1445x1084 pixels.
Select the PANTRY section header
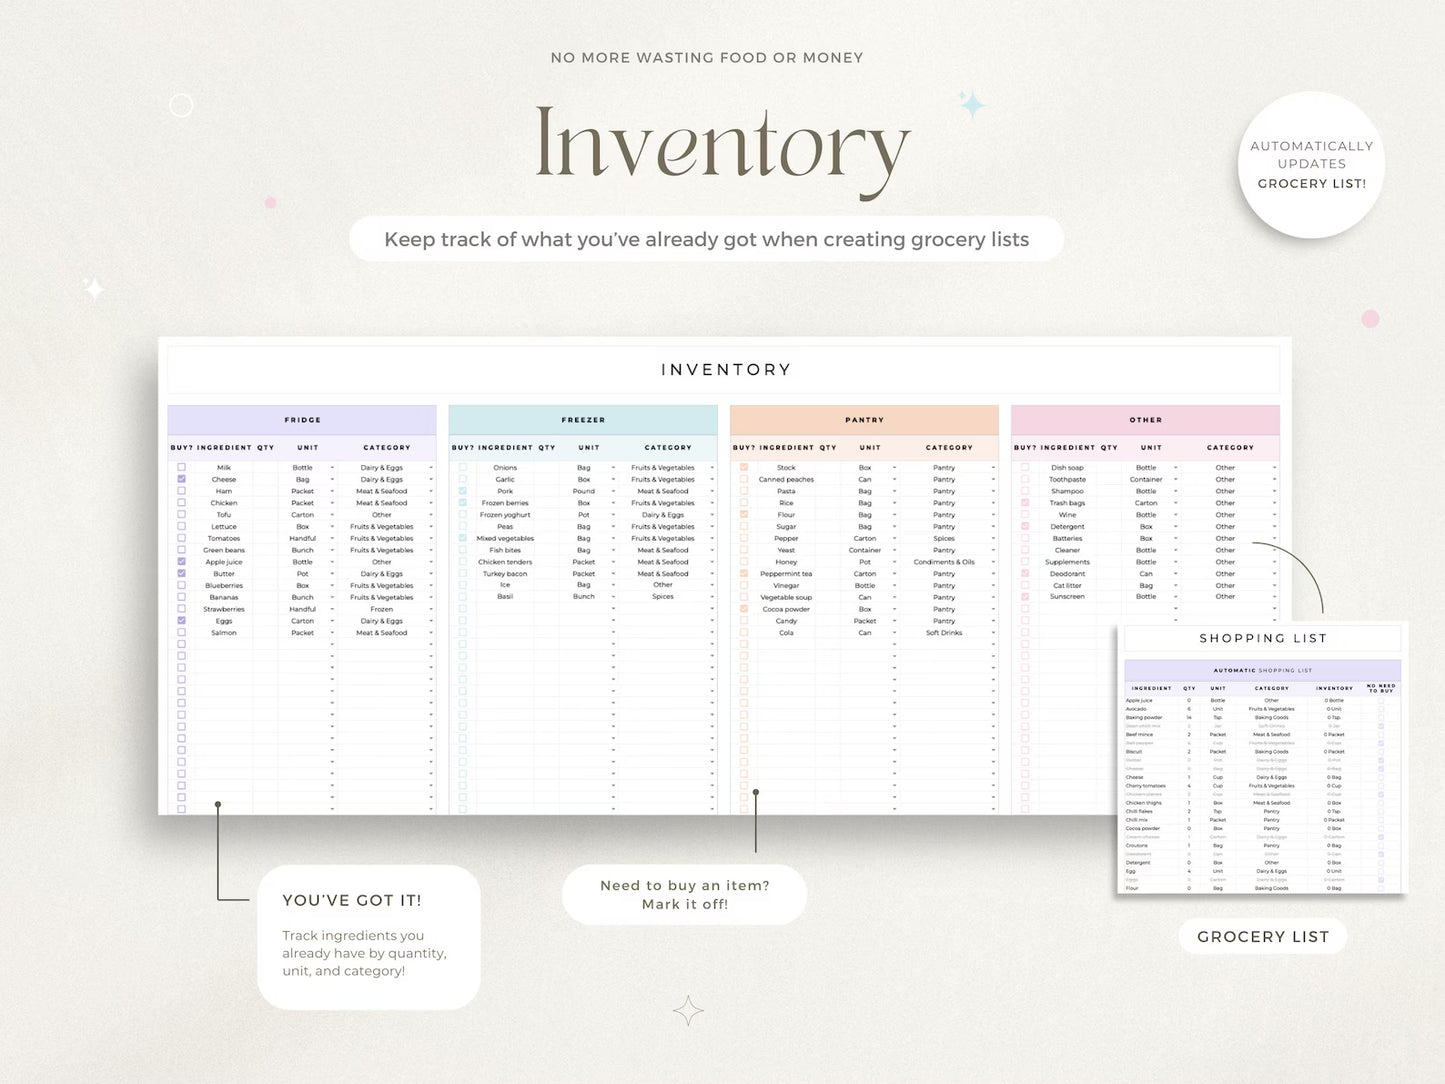[x=864, y=419]
